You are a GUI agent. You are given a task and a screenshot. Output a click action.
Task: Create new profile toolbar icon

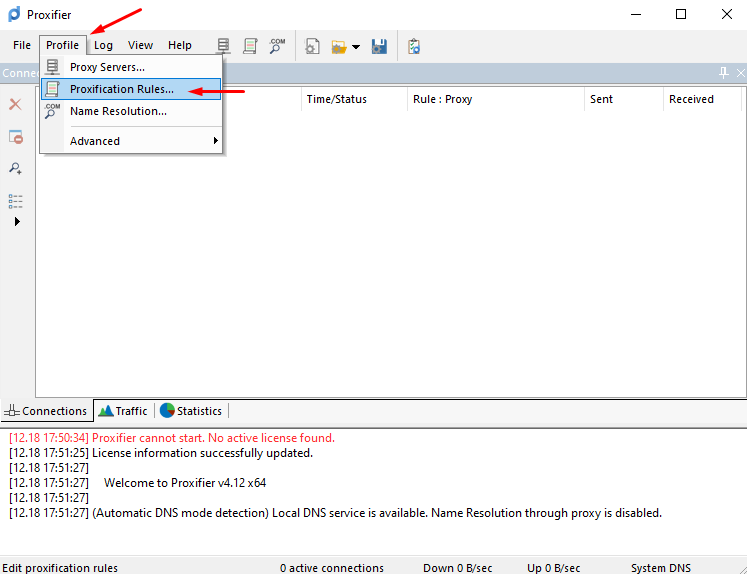point(313,46)
